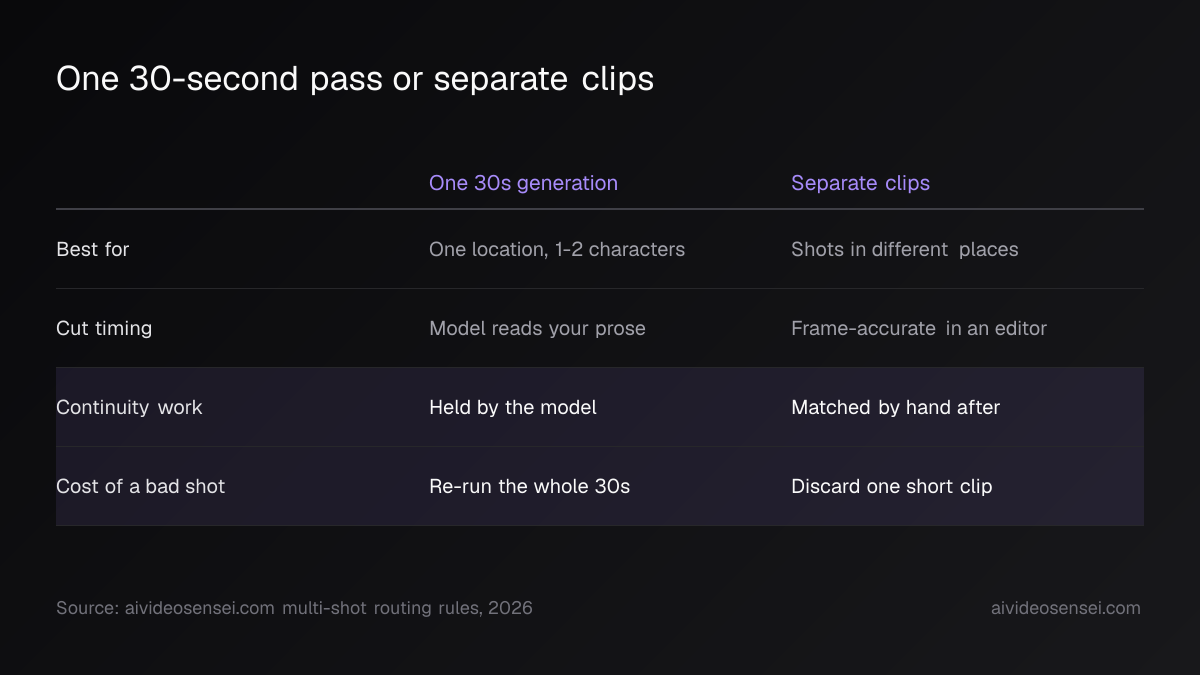Select the 'Held by the model' cell

513,407
